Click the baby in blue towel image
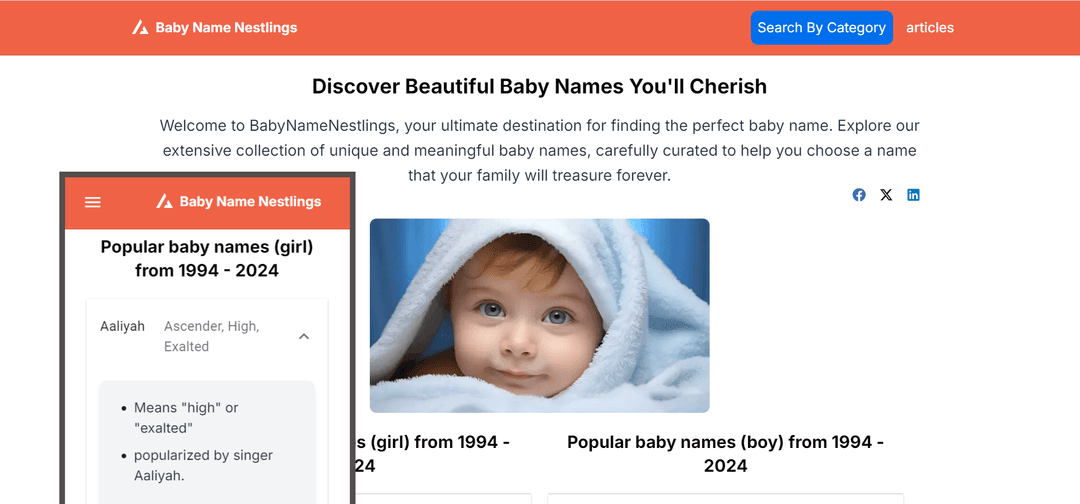This screenshot has height=504, width=1080. pyautogui.click(x=539, y=315)
